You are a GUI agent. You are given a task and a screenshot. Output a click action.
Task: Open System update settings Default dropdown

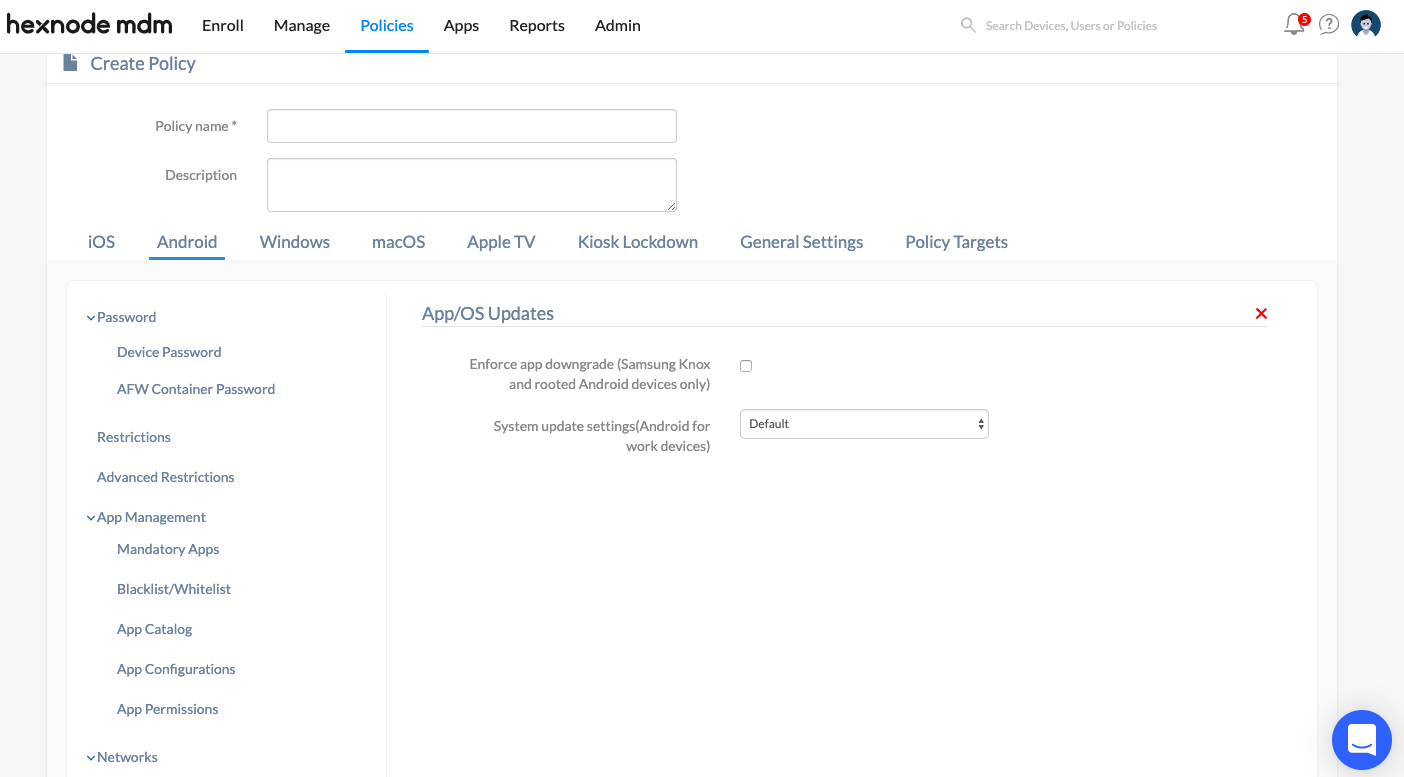(864, 424)
